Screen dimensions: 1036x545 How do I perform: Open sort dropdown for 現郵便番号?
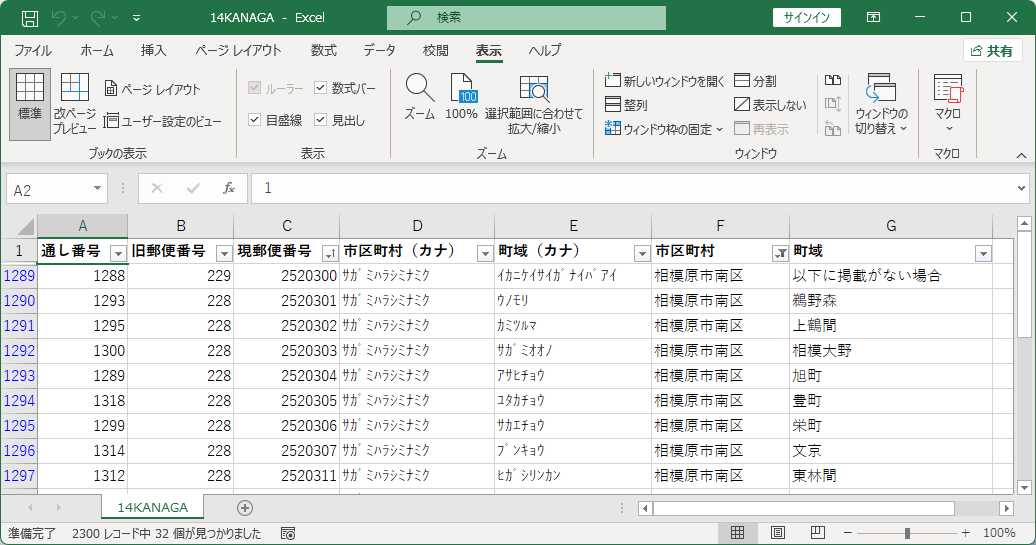coord(330,253)
